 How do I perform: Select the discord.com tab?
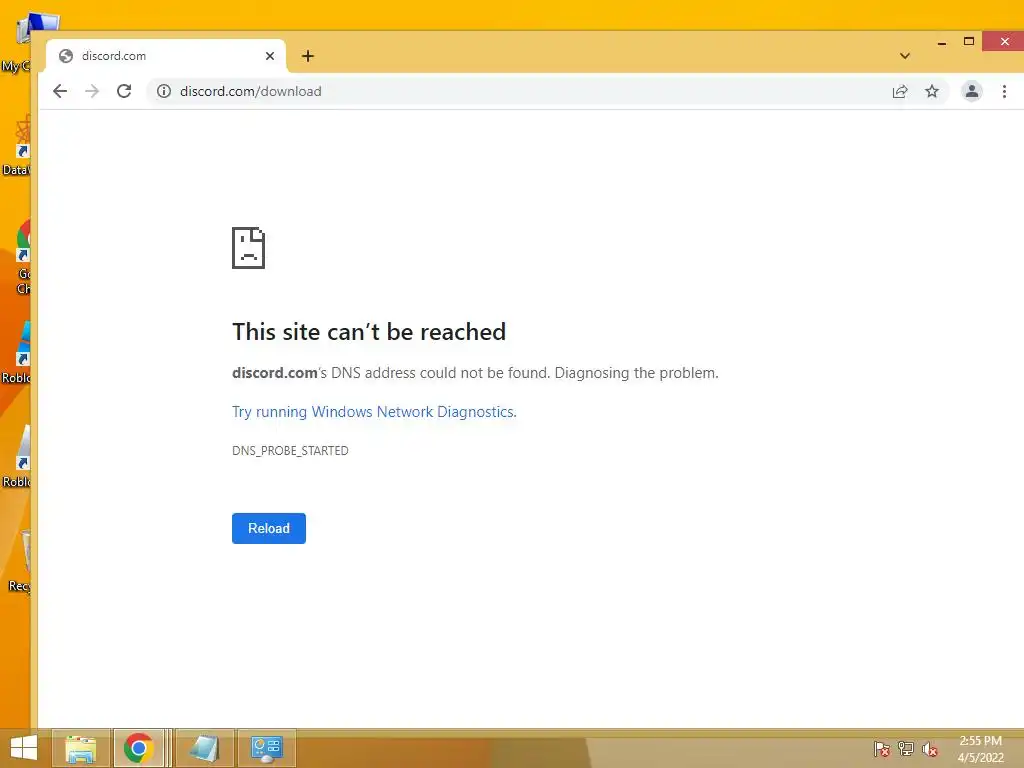click(165, 56)
